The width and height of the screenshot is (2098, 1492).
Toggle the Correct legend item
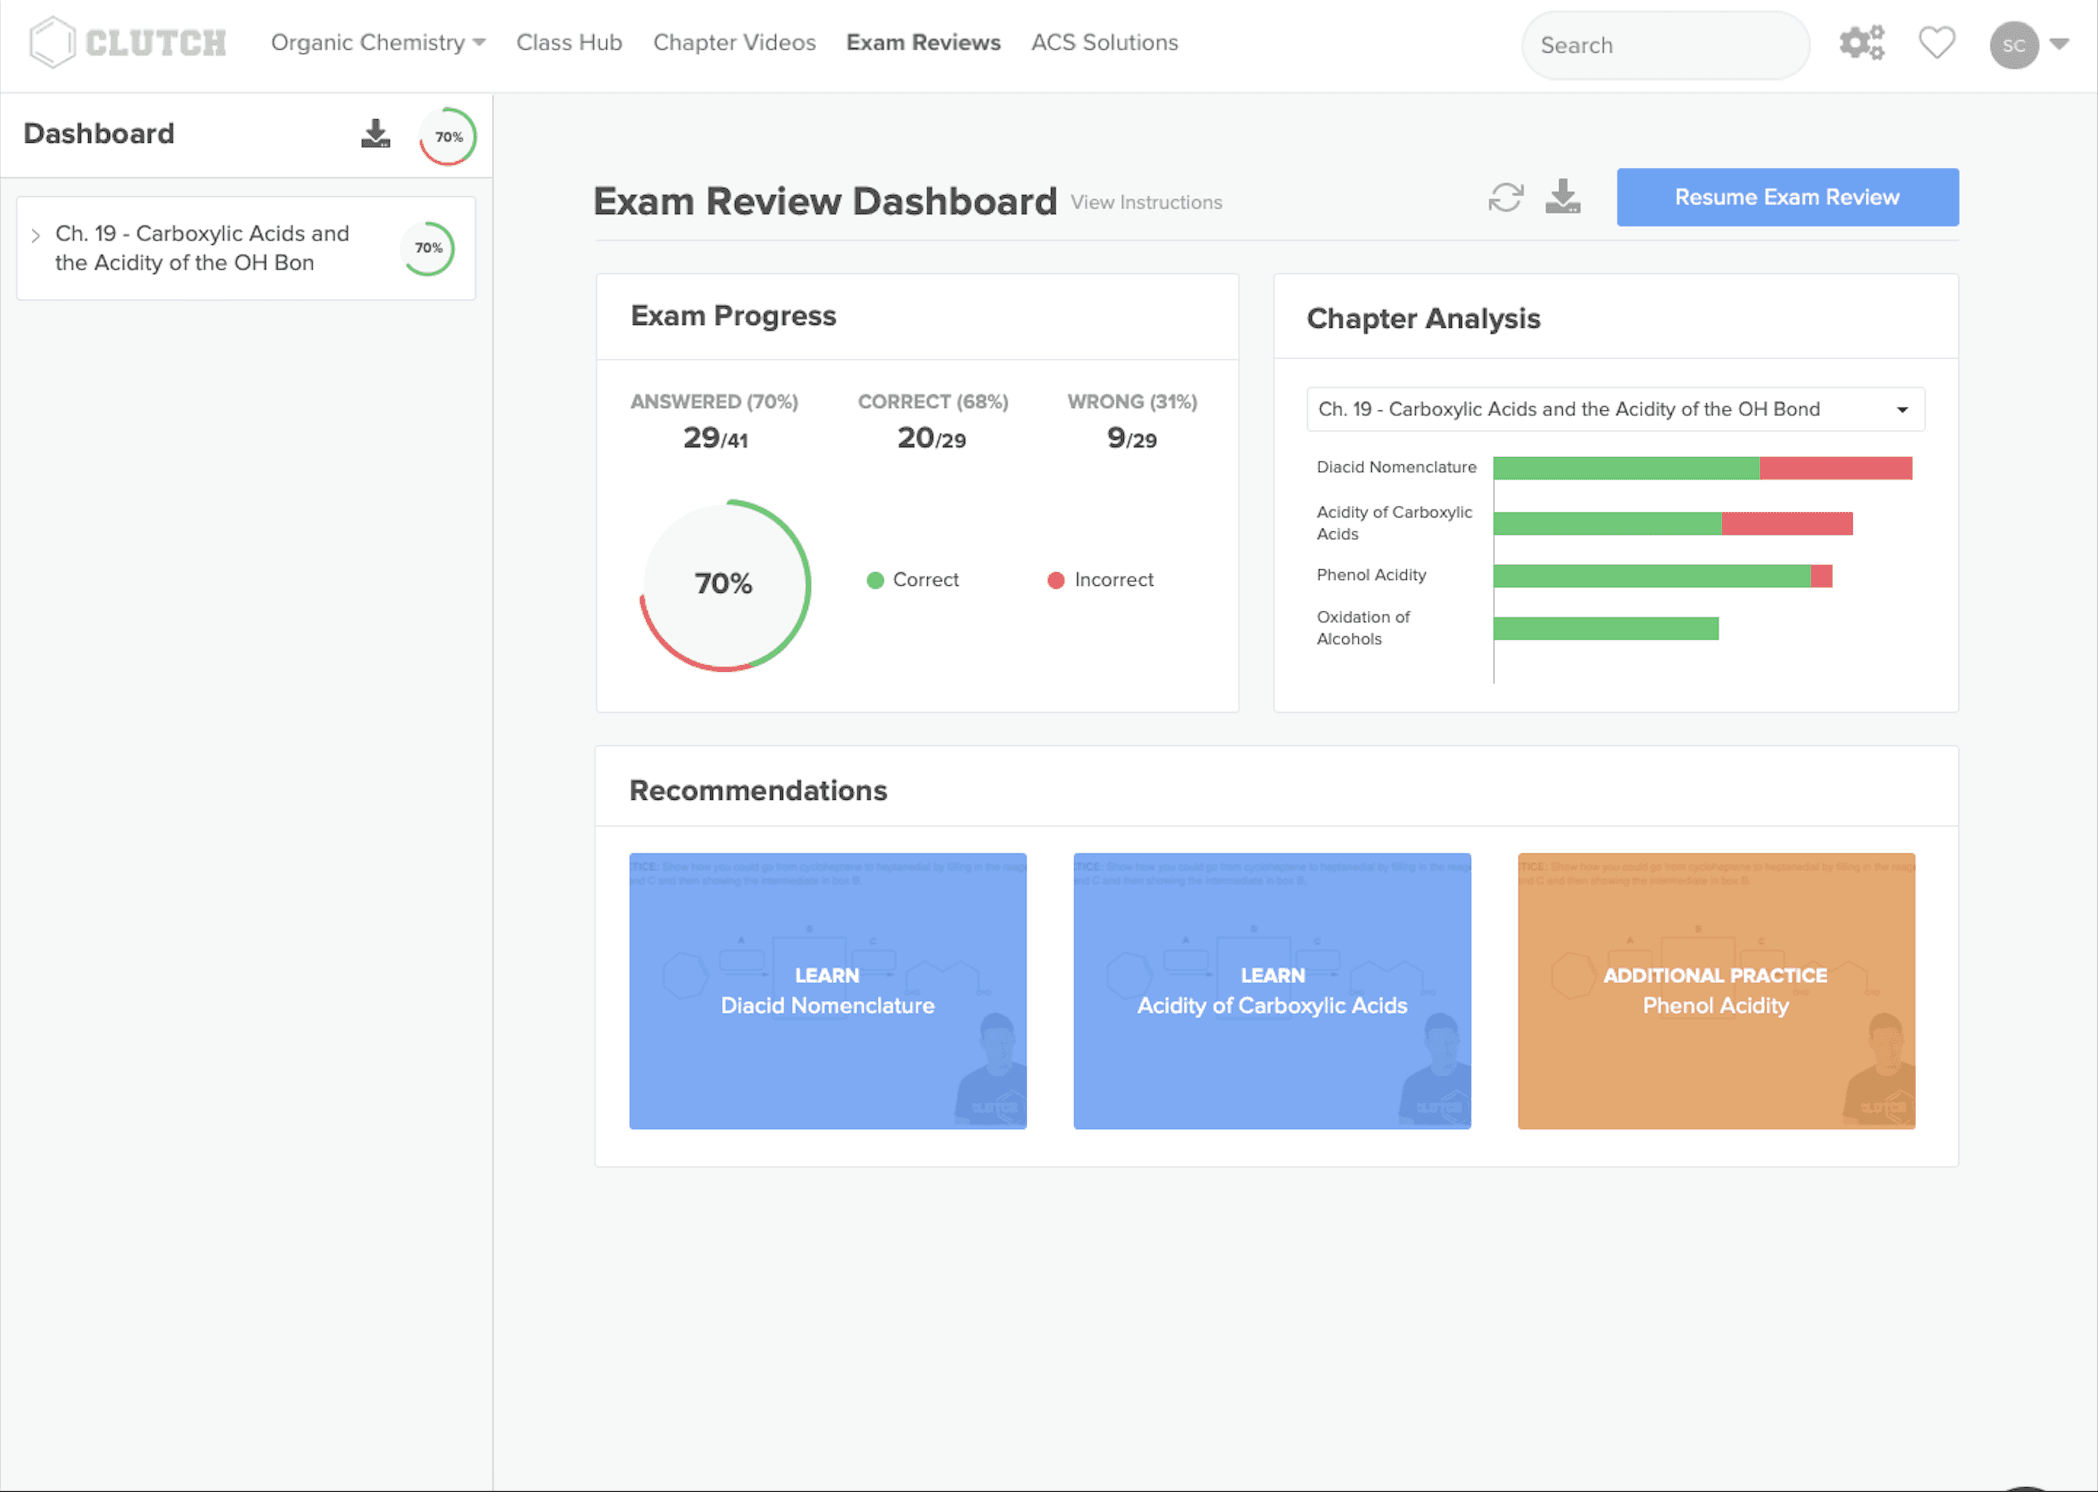[x=912, y=580]
